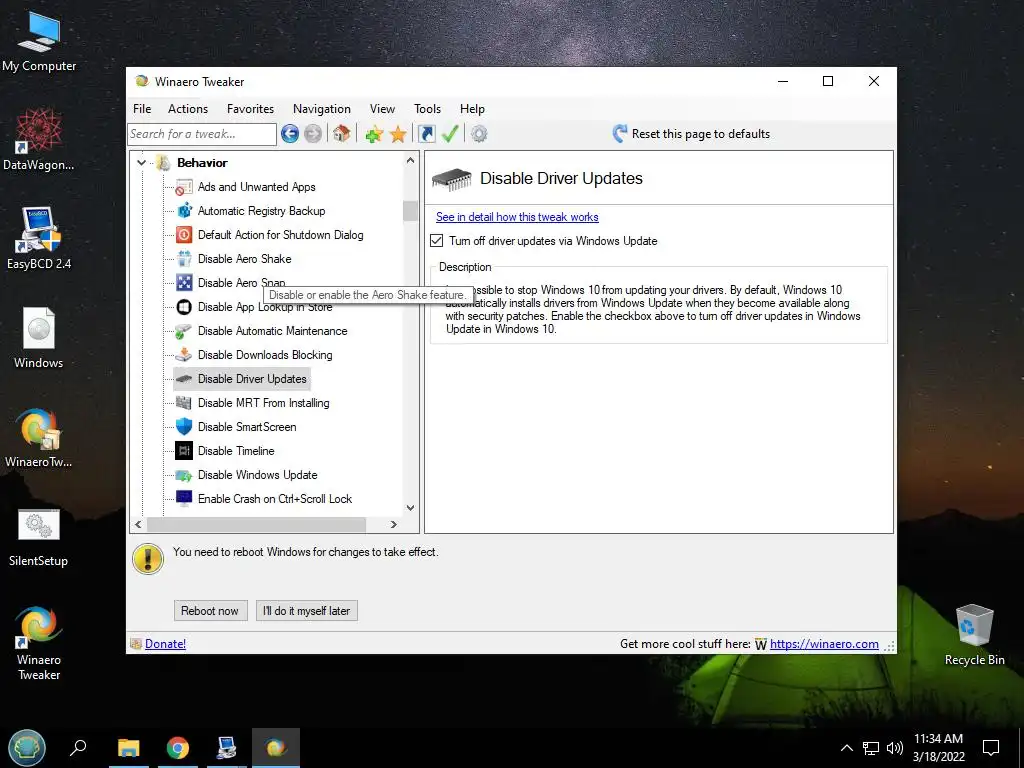Open See in detail how this tweak works link
Screen dimensions: 1024x768
pyautogui.click(x=517, y=217)
